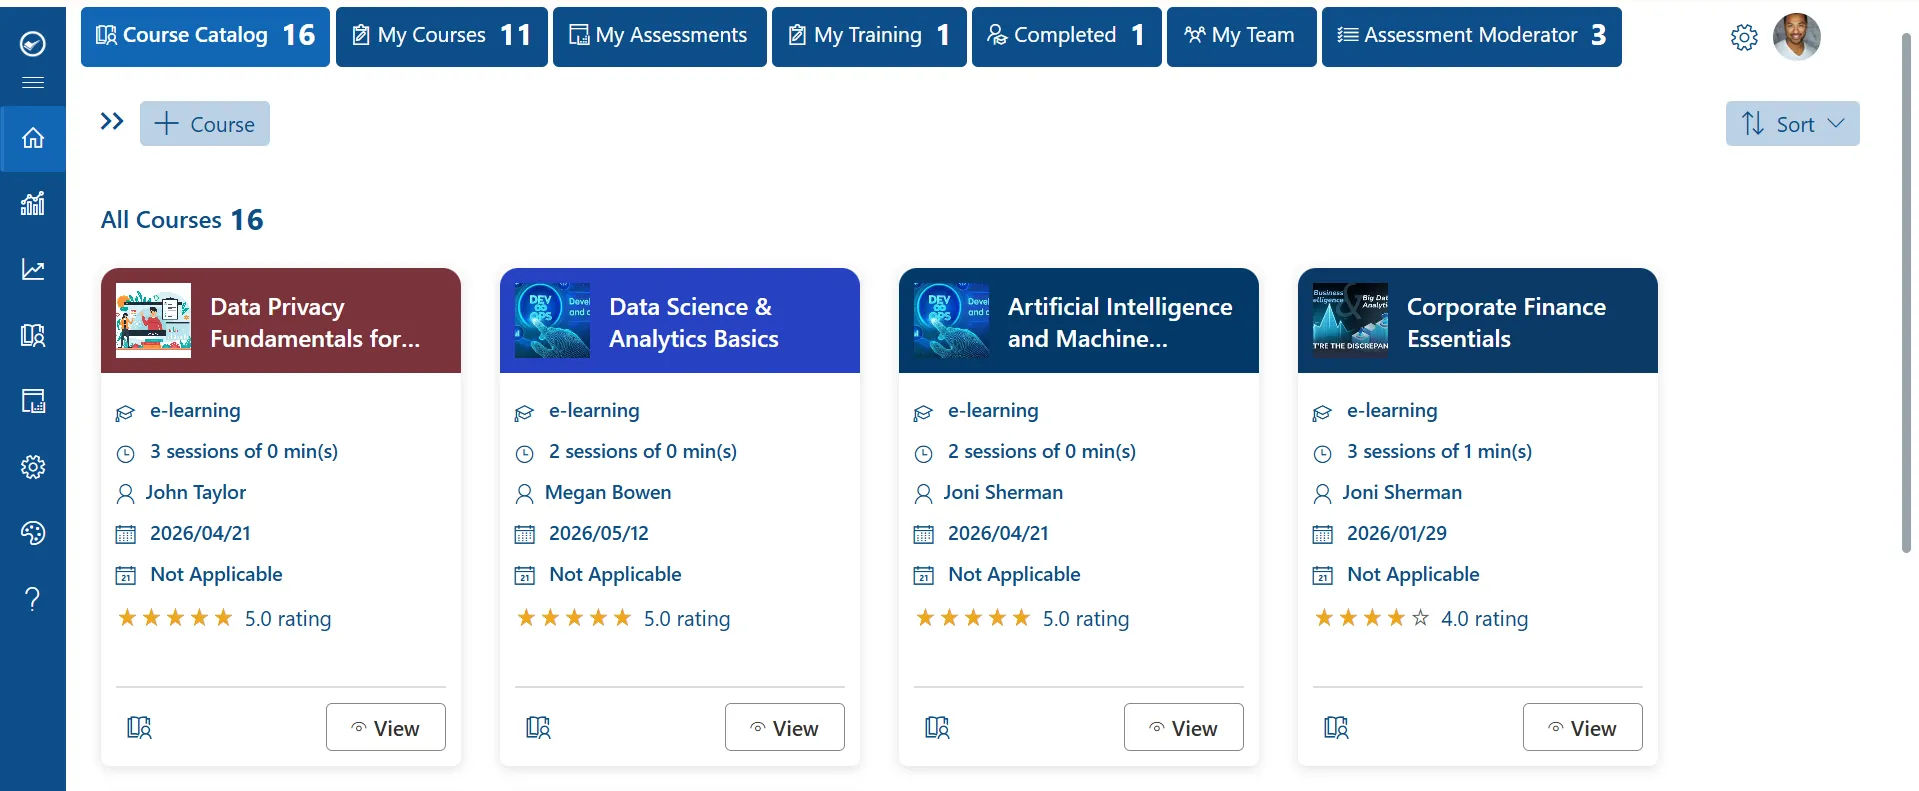
Task: Click the Corporate Finance Essentials course thumbnail
Action: tap(1350, 321)
